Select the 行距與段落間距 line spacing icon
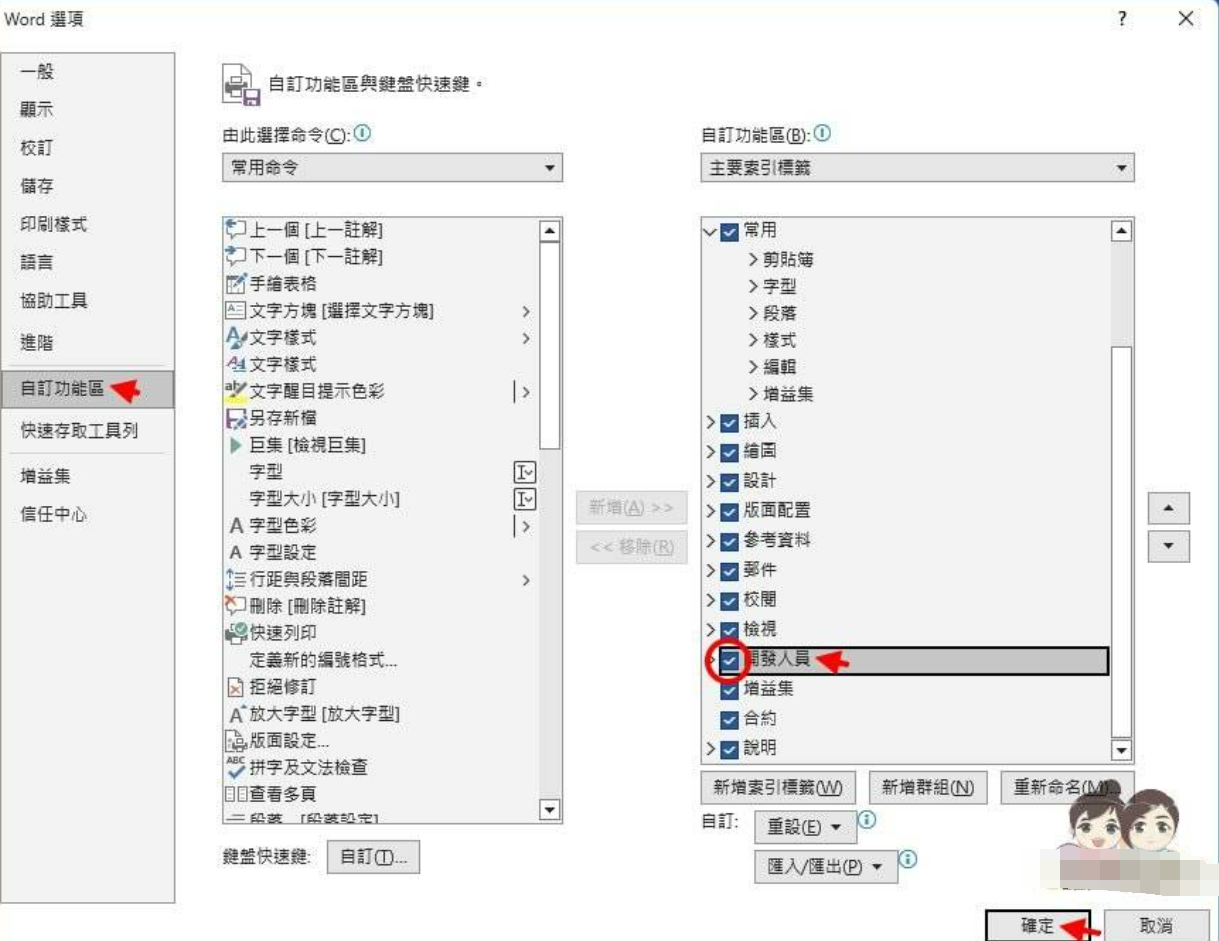The width and height of the screenshot is (1219, 941). (236, 579)
